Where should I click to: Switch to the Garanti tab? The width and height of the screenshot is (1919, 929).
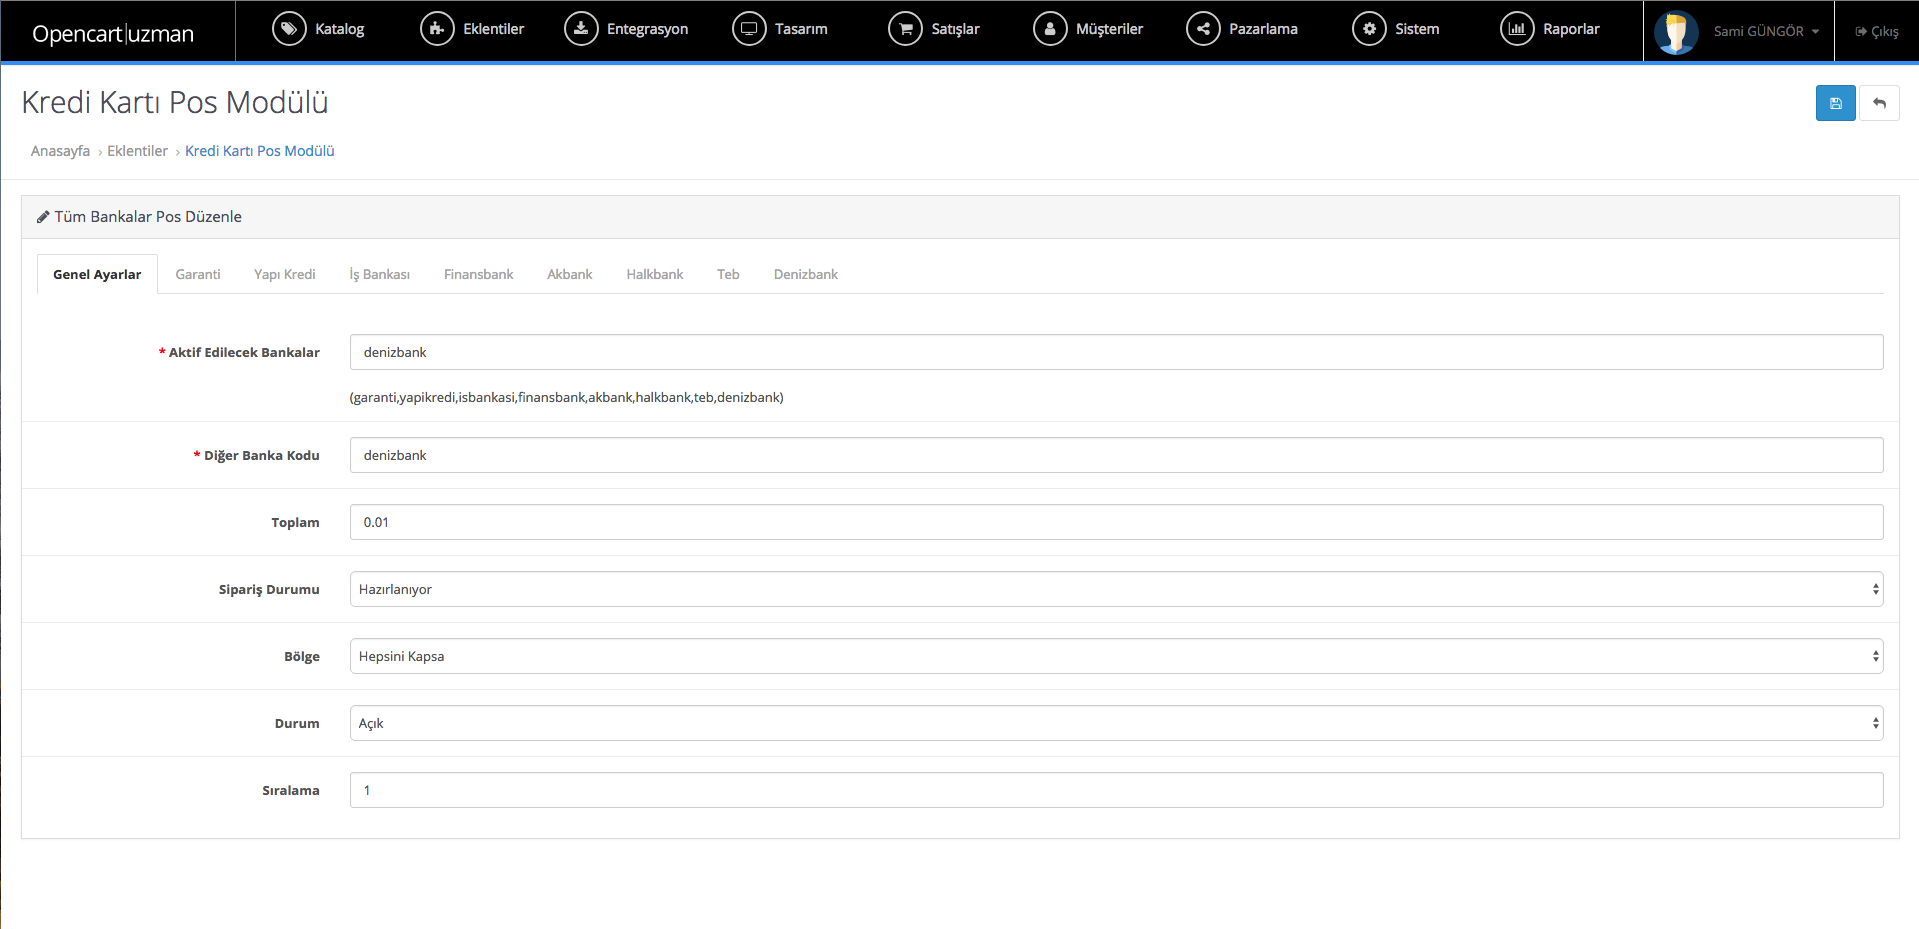coord(198,274)
